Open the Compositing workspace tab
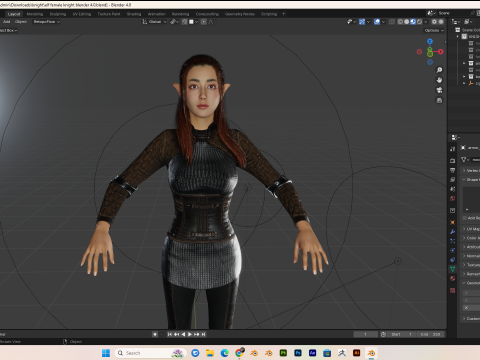The height and width of the screenshot is (360, 480). (207, 14)
